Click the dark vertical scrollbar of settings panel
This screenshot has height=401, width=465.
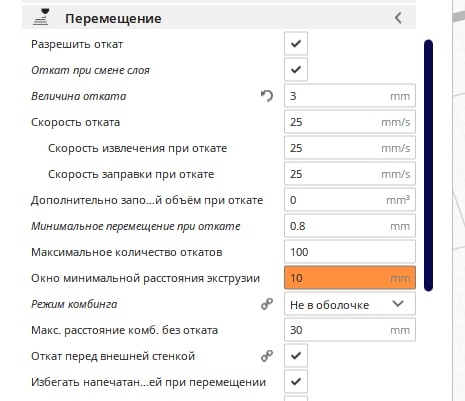pos(429,165)
